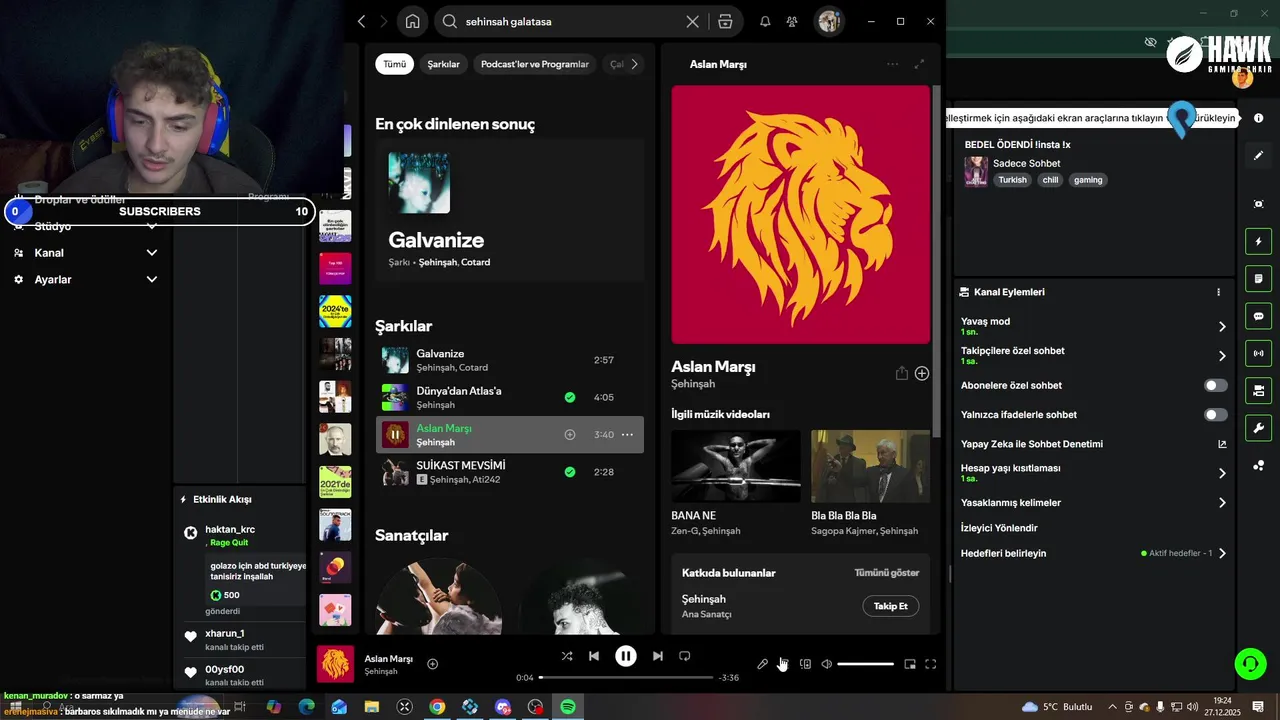Toggle saved checkmark for SUİKAST MEVSİMİ
Image resolution: width=1280 pixels, height=720 pixels.
coord(570,472)
